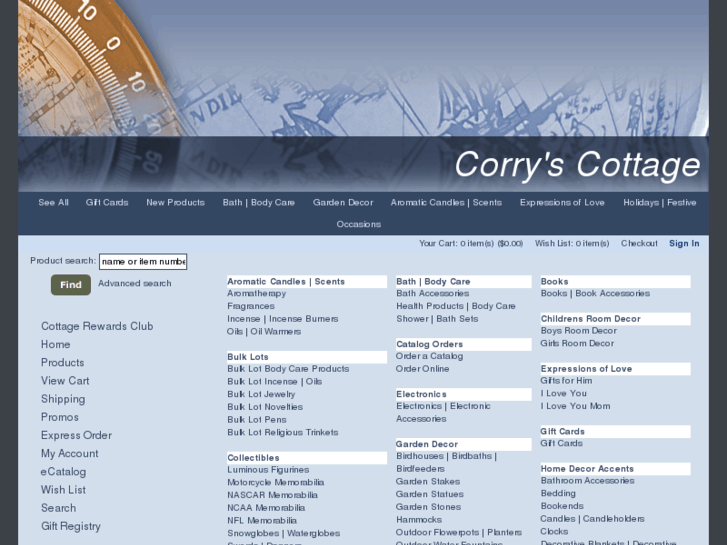Open My Account sidebar link
This screenshot has height=545, width=727.
click(70, 454)
